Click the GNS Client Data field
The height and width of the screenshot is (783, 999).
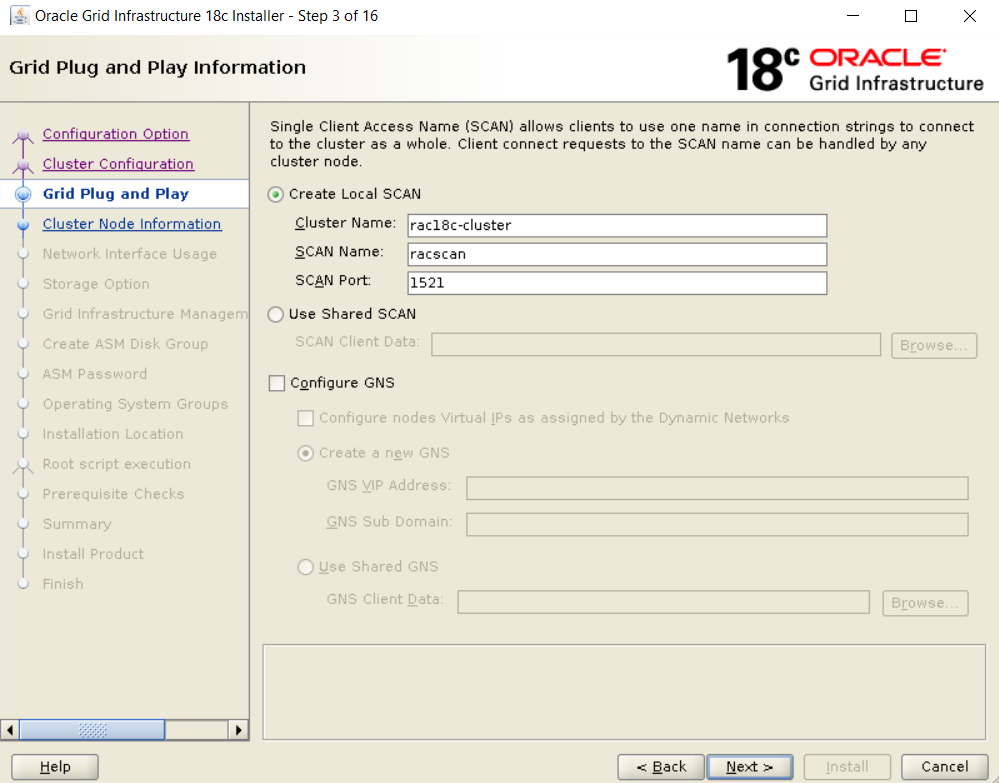click(x=663, y=602)
